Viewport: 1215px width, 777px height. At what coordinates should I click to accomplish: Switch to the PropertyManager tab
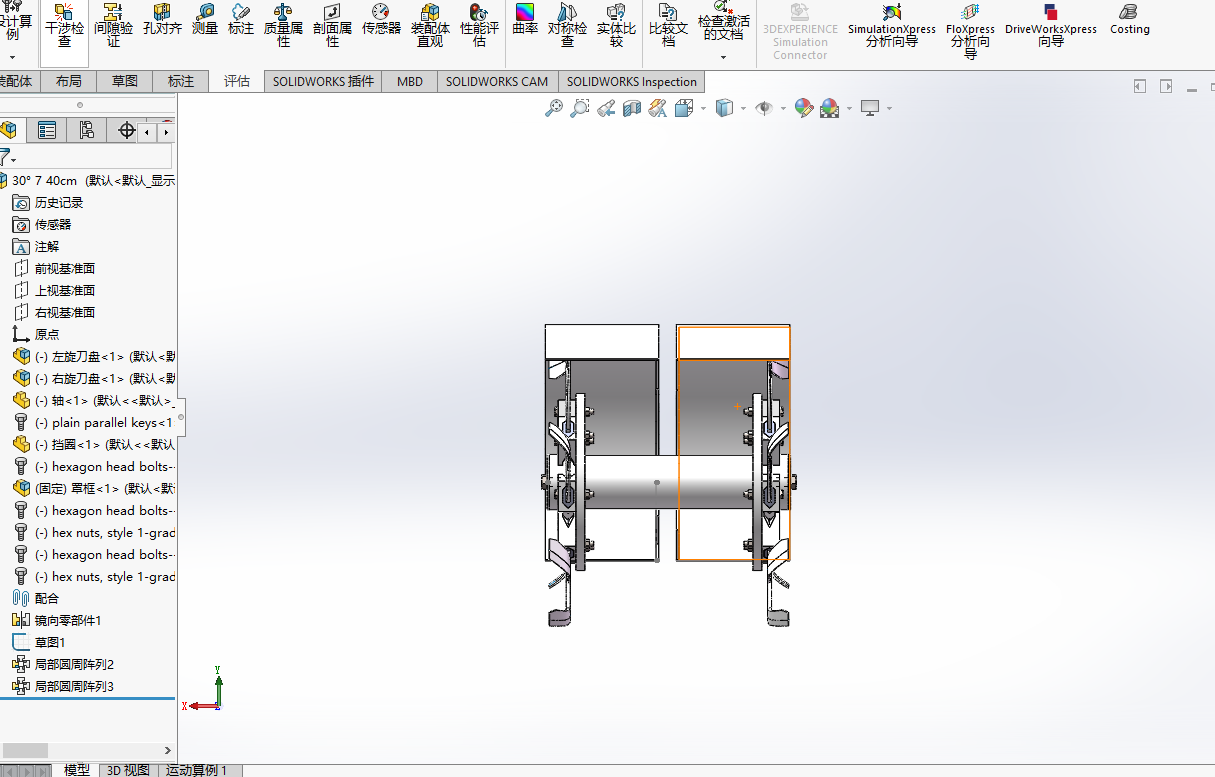coord(47,130)
